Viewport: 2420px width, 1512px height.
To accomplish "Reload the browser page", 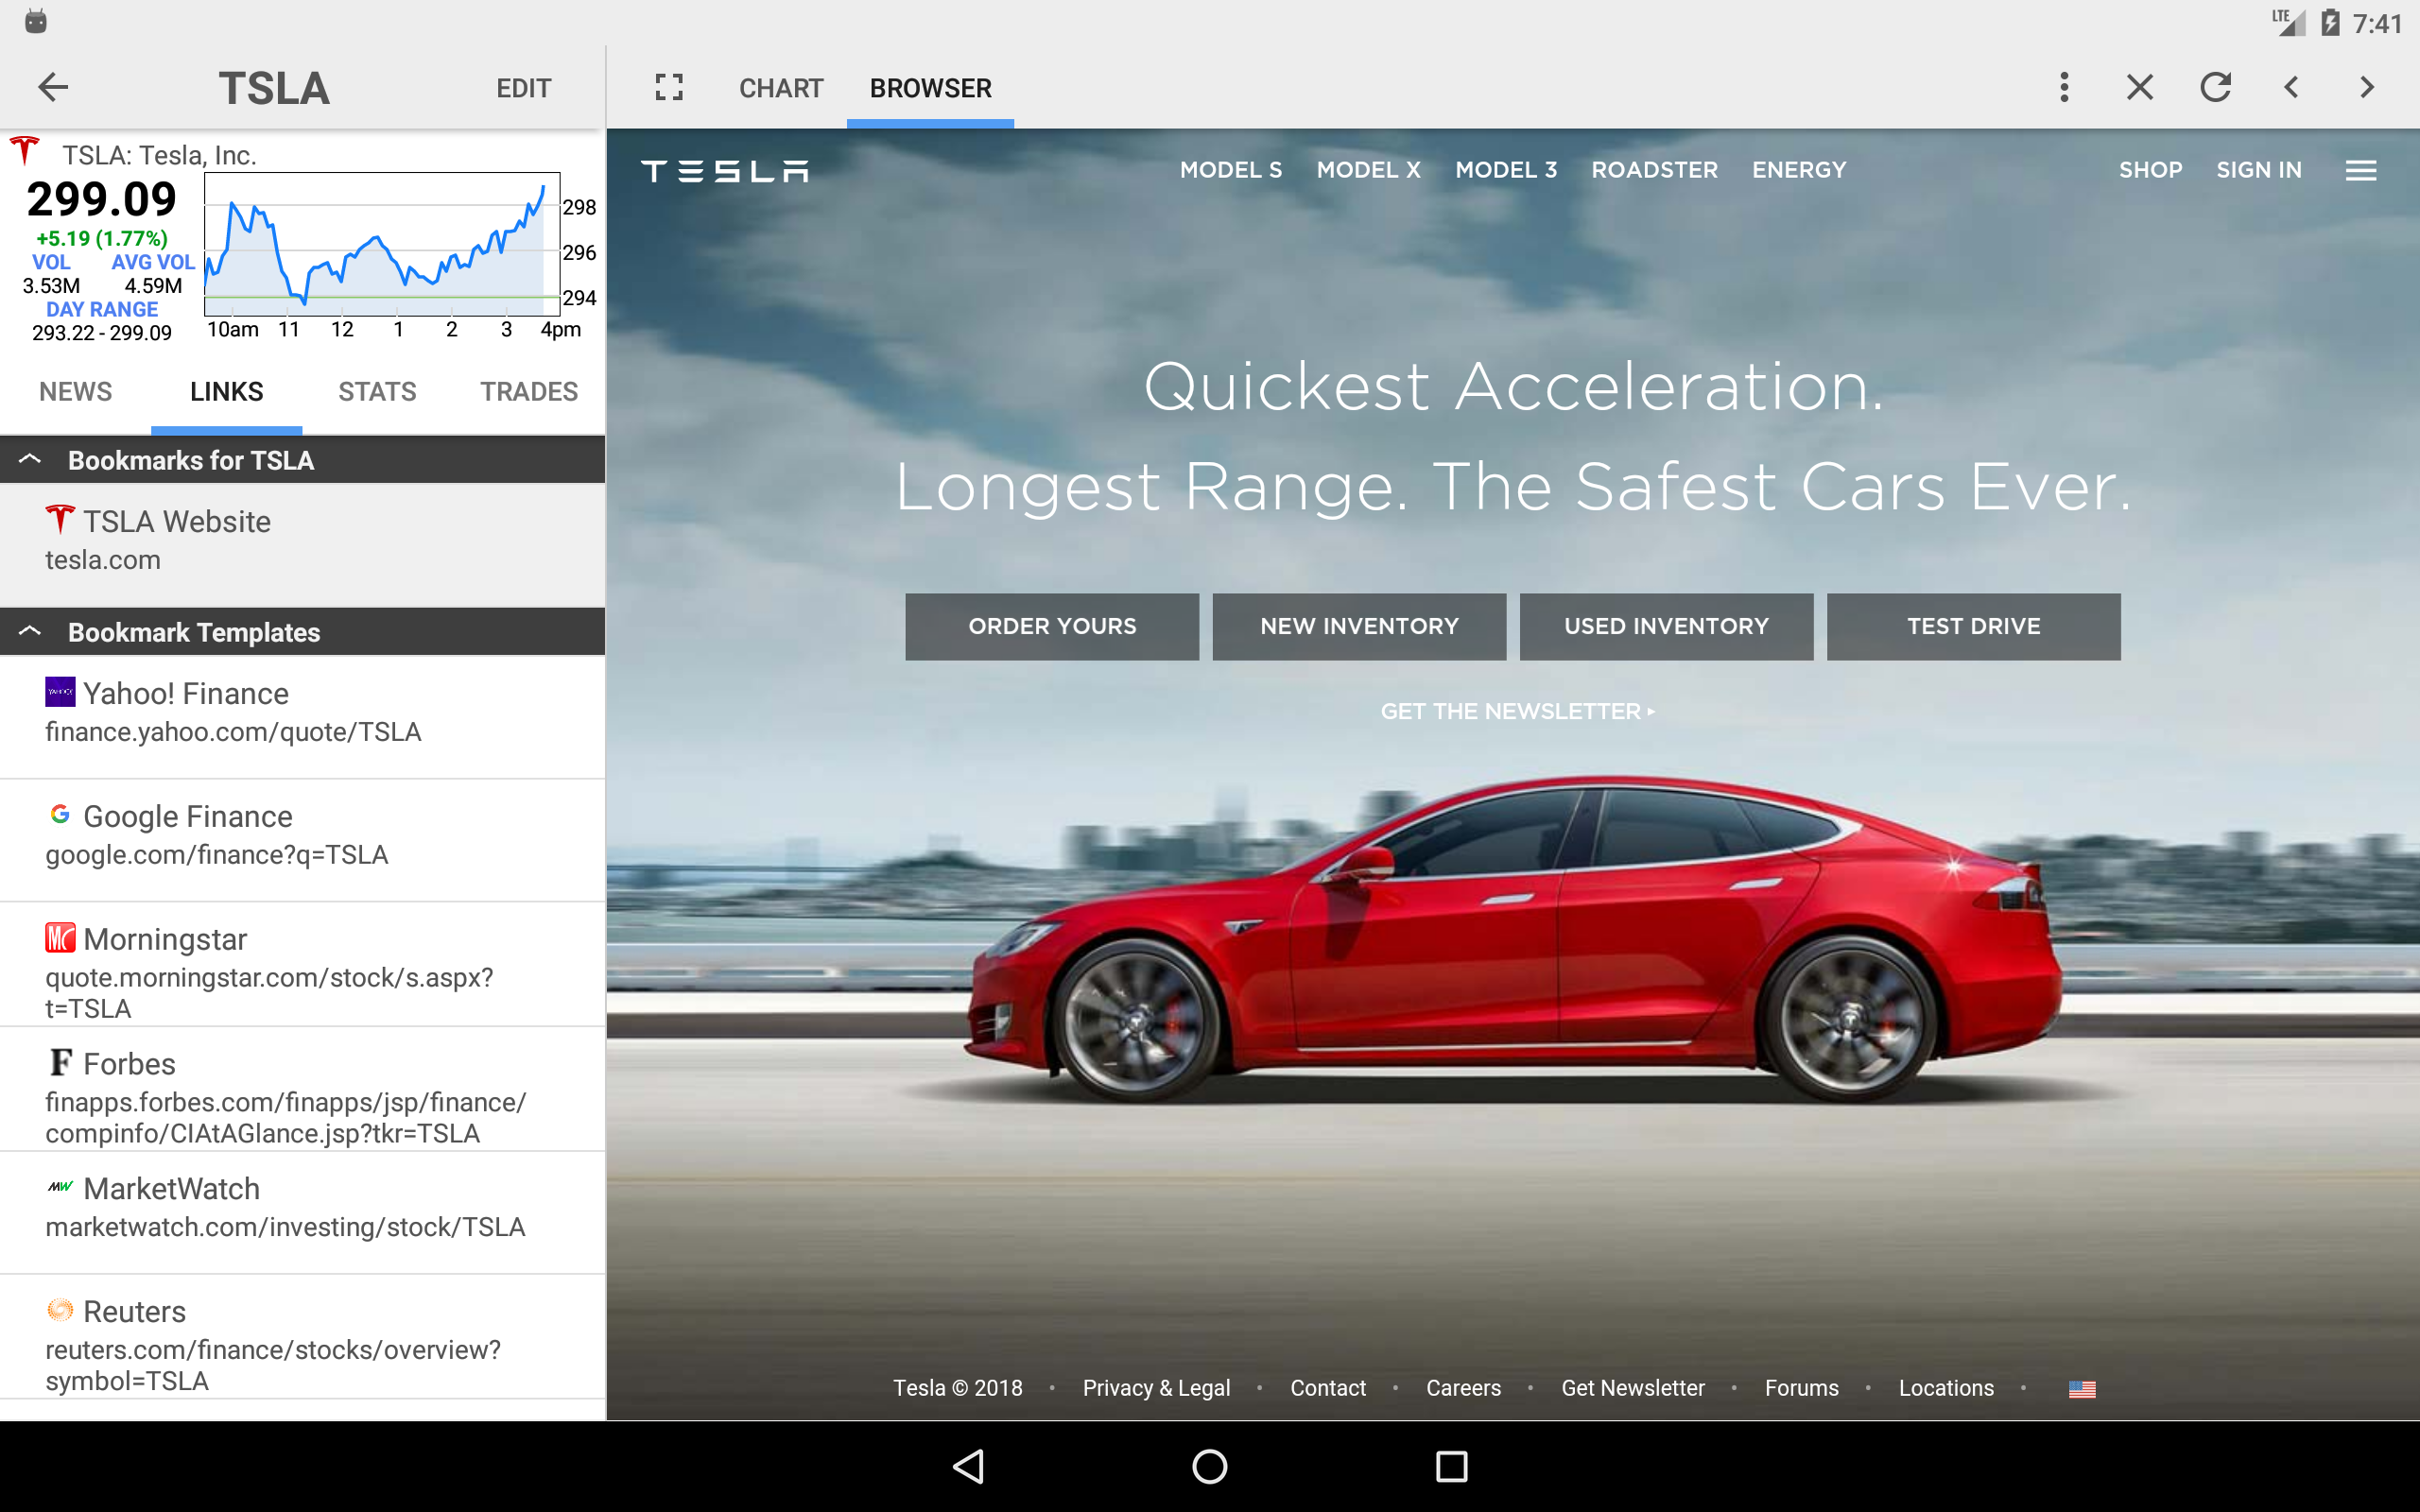I will tap(2215, 88).
